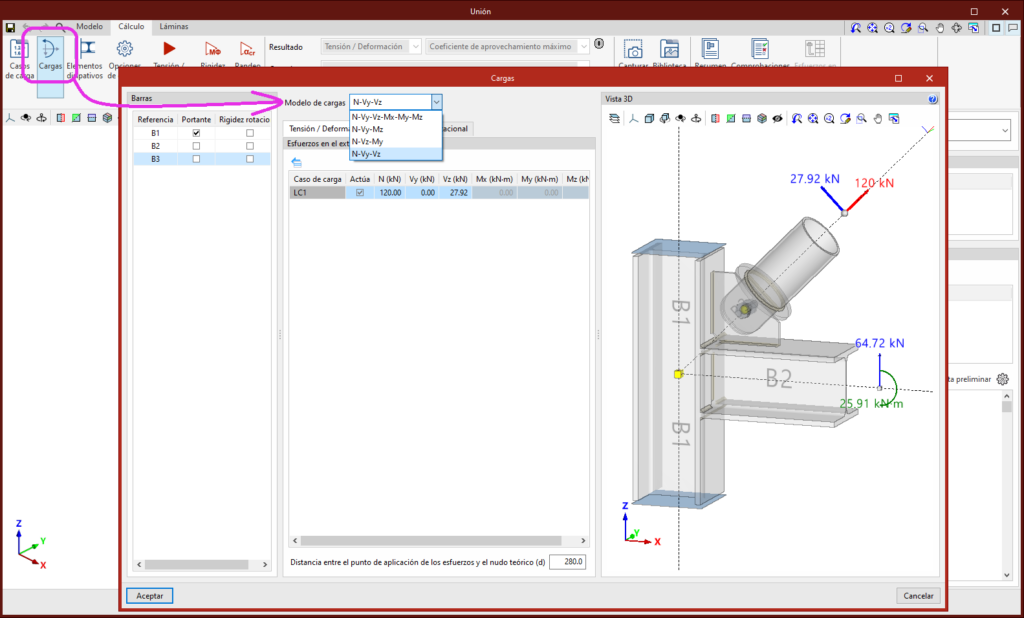Click the 3D box view icon in Vista 3D

[x=649, y=119]
